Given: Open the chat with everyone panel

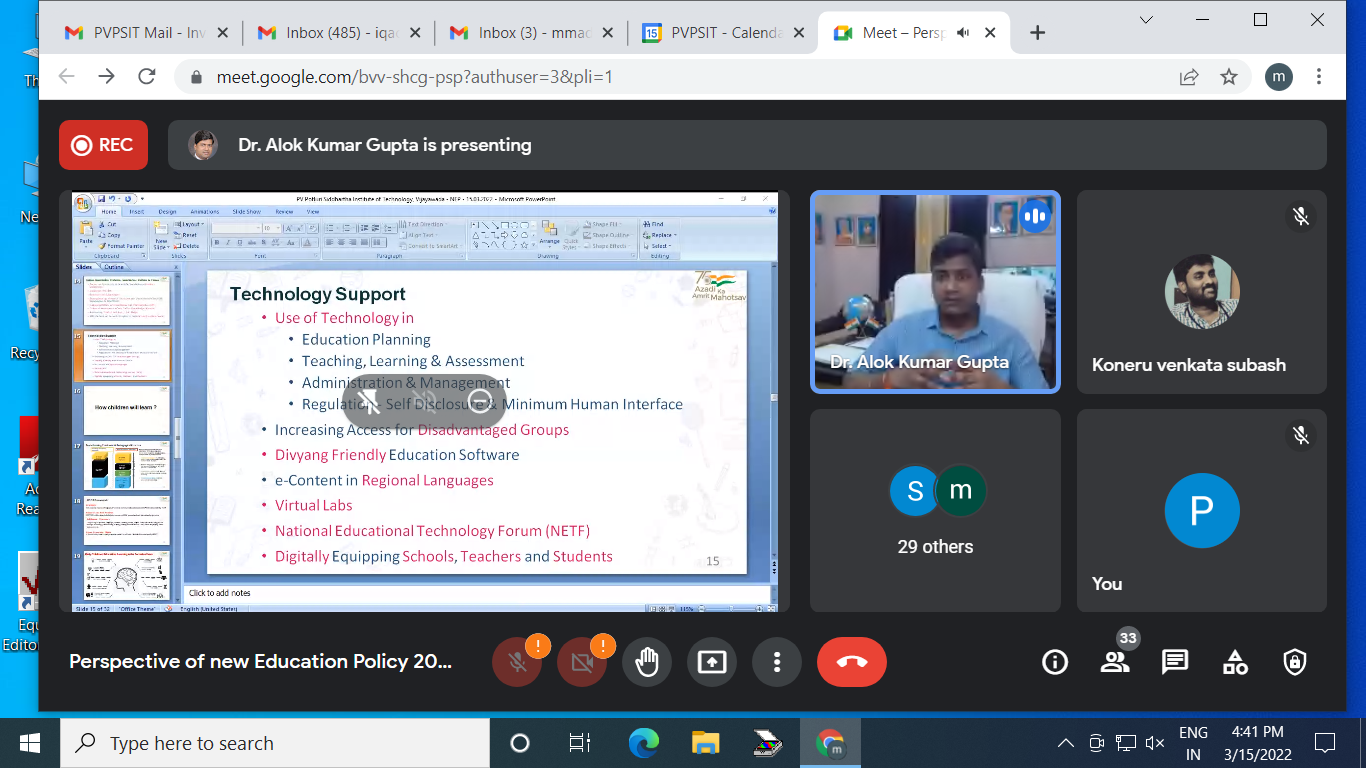Looking at the screenshot, I should click(x=1174, y=662).
